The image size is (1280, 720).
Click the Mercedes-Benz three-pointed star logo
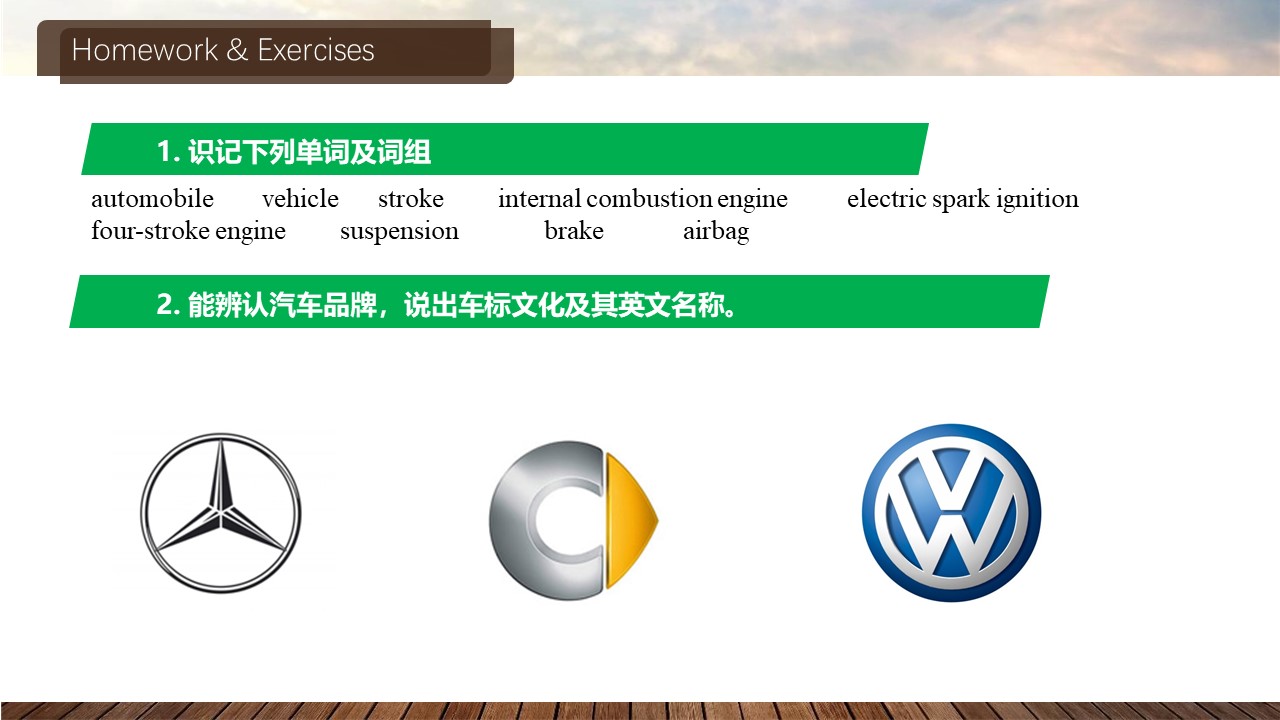pyautogui.click(x=220, y=513)
